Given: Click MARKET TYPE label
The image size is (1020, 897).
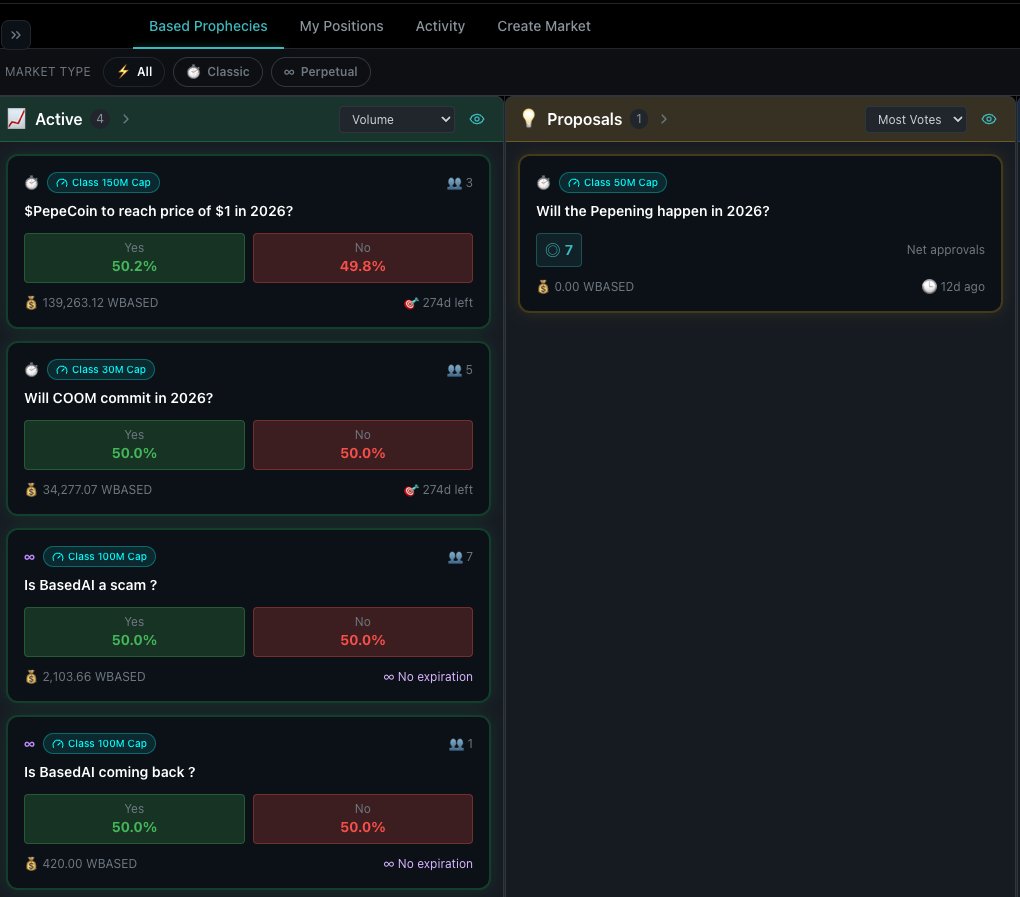Looking at the screenshot, I should point(48,72).
